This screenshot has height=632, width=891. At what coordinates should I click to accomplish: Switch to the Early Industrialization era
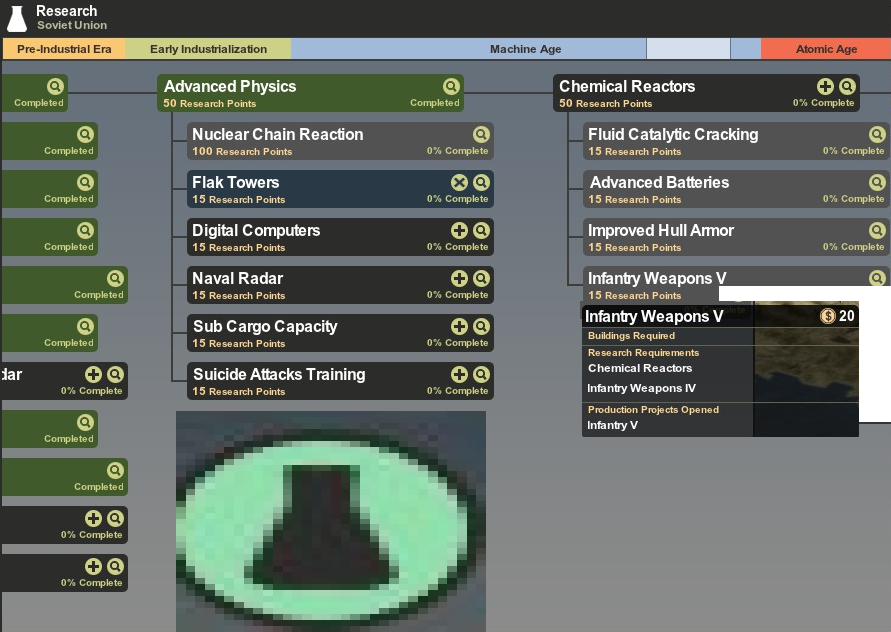[x=208, y=49]
